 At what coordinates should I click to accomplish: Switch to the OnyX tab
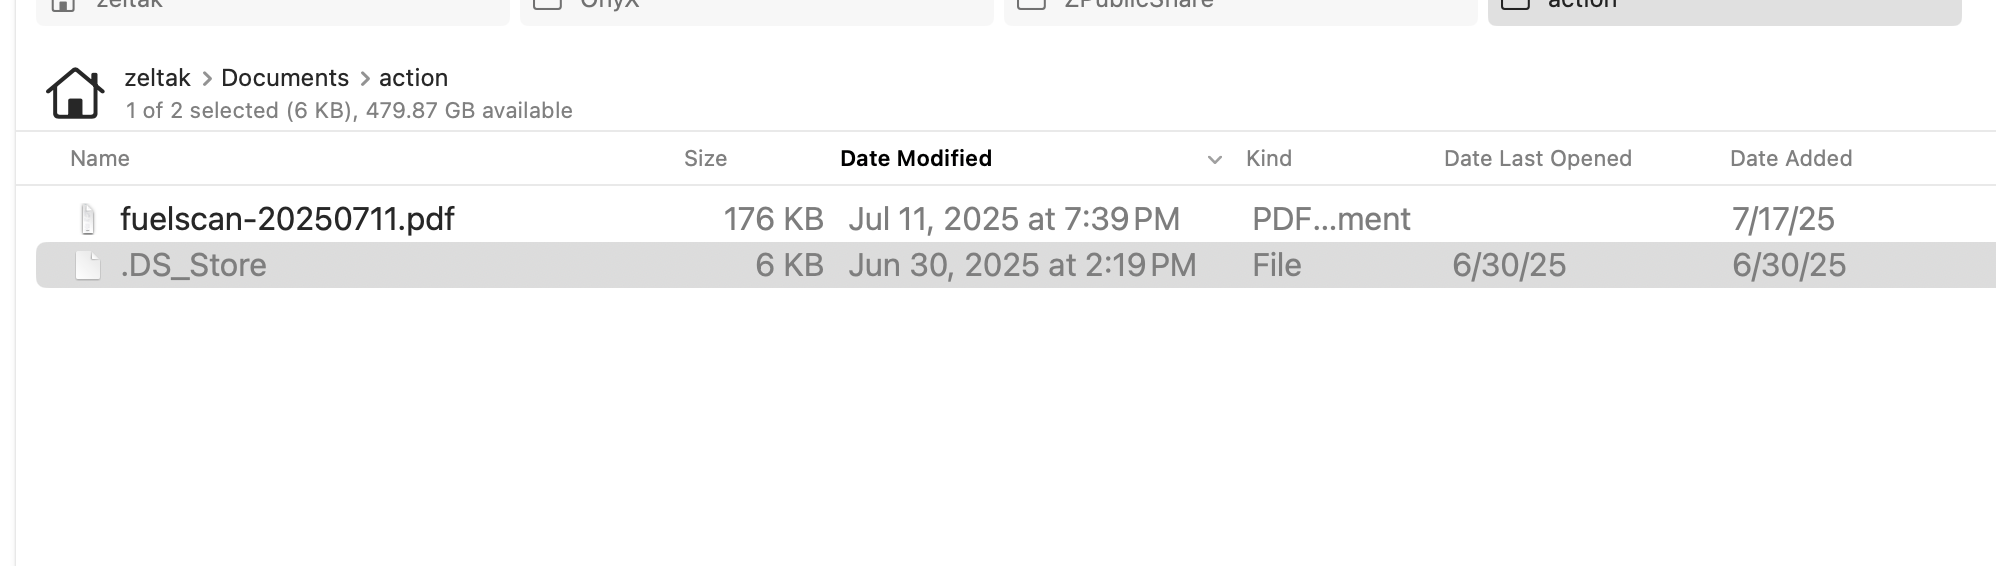point(756,8)
